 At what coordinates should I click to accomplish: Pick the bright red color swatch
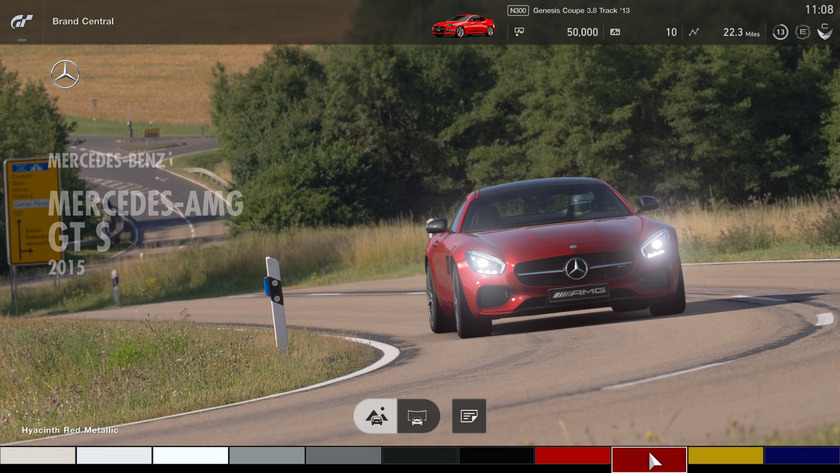coord(572,455)
